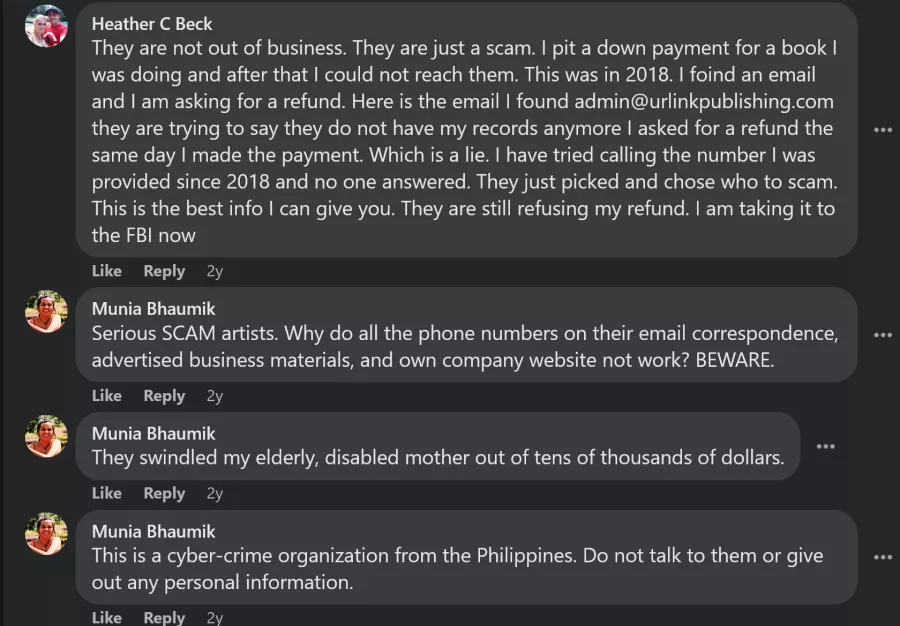Click Munia's avatar beside the elderly mother comment

point(46,436)
